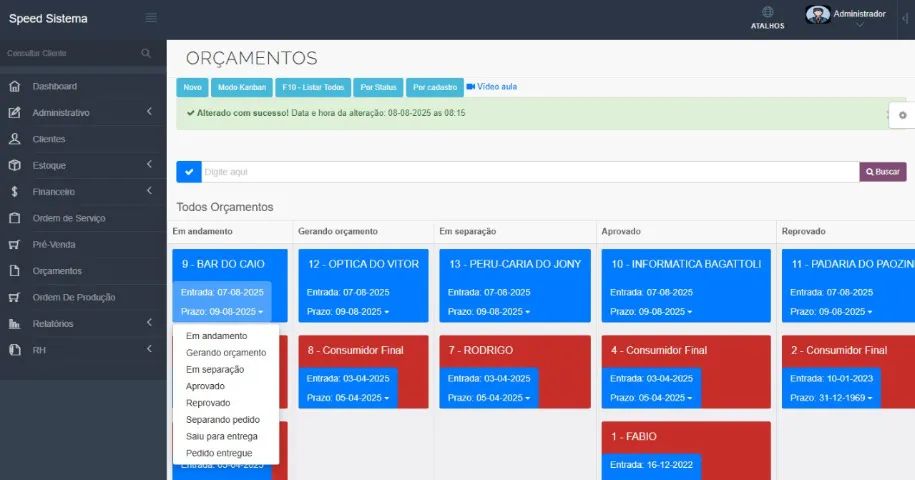915x480 pixels.
Task: Open Prazo dropdown on OPTICA DO VITOR card
Action: point(345,312)
